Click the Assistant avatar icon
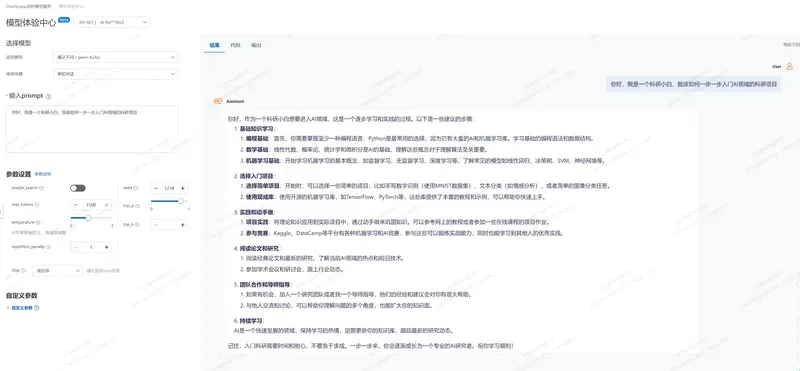The height and width of the screenshot is (371, 800). tap(217, 101)
